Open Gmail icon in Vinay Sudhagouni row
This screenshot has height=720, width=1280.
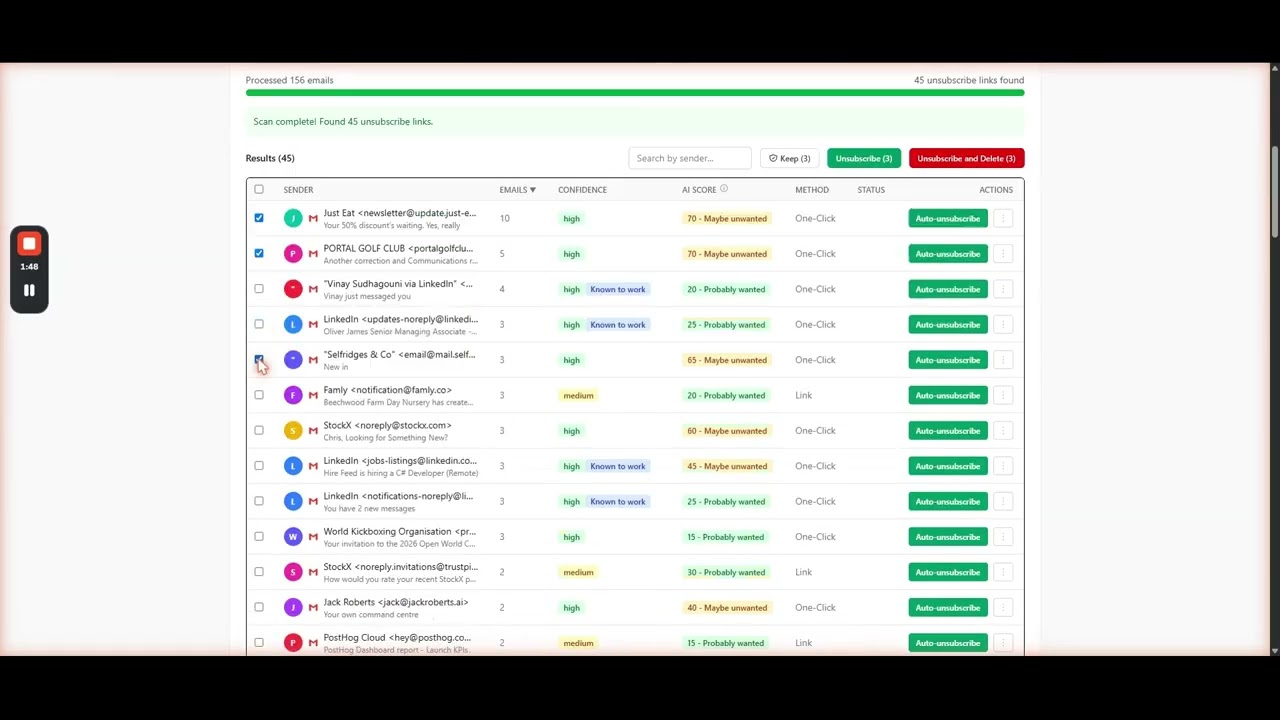pos(313,289)
